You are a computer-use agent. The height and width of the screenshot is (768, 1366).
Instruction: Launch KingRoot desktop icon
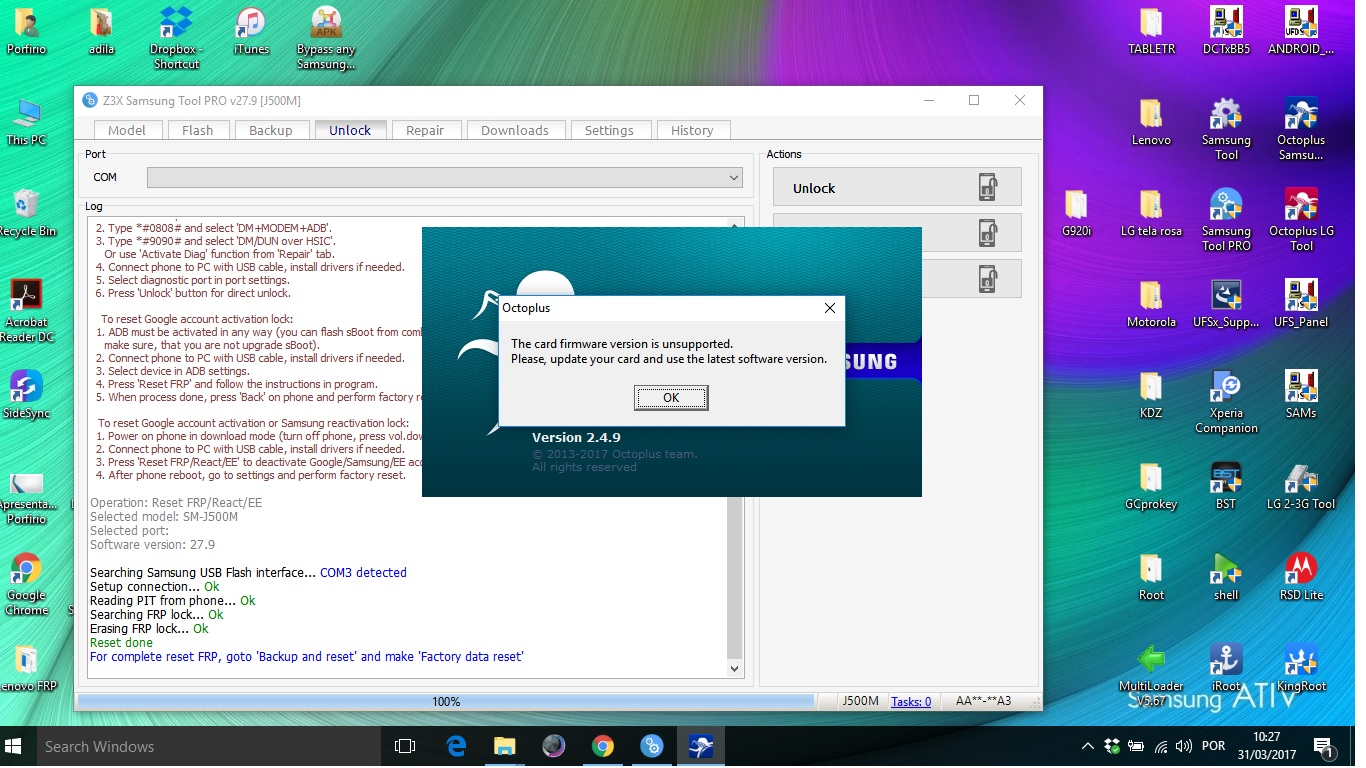click(1301, 669)
